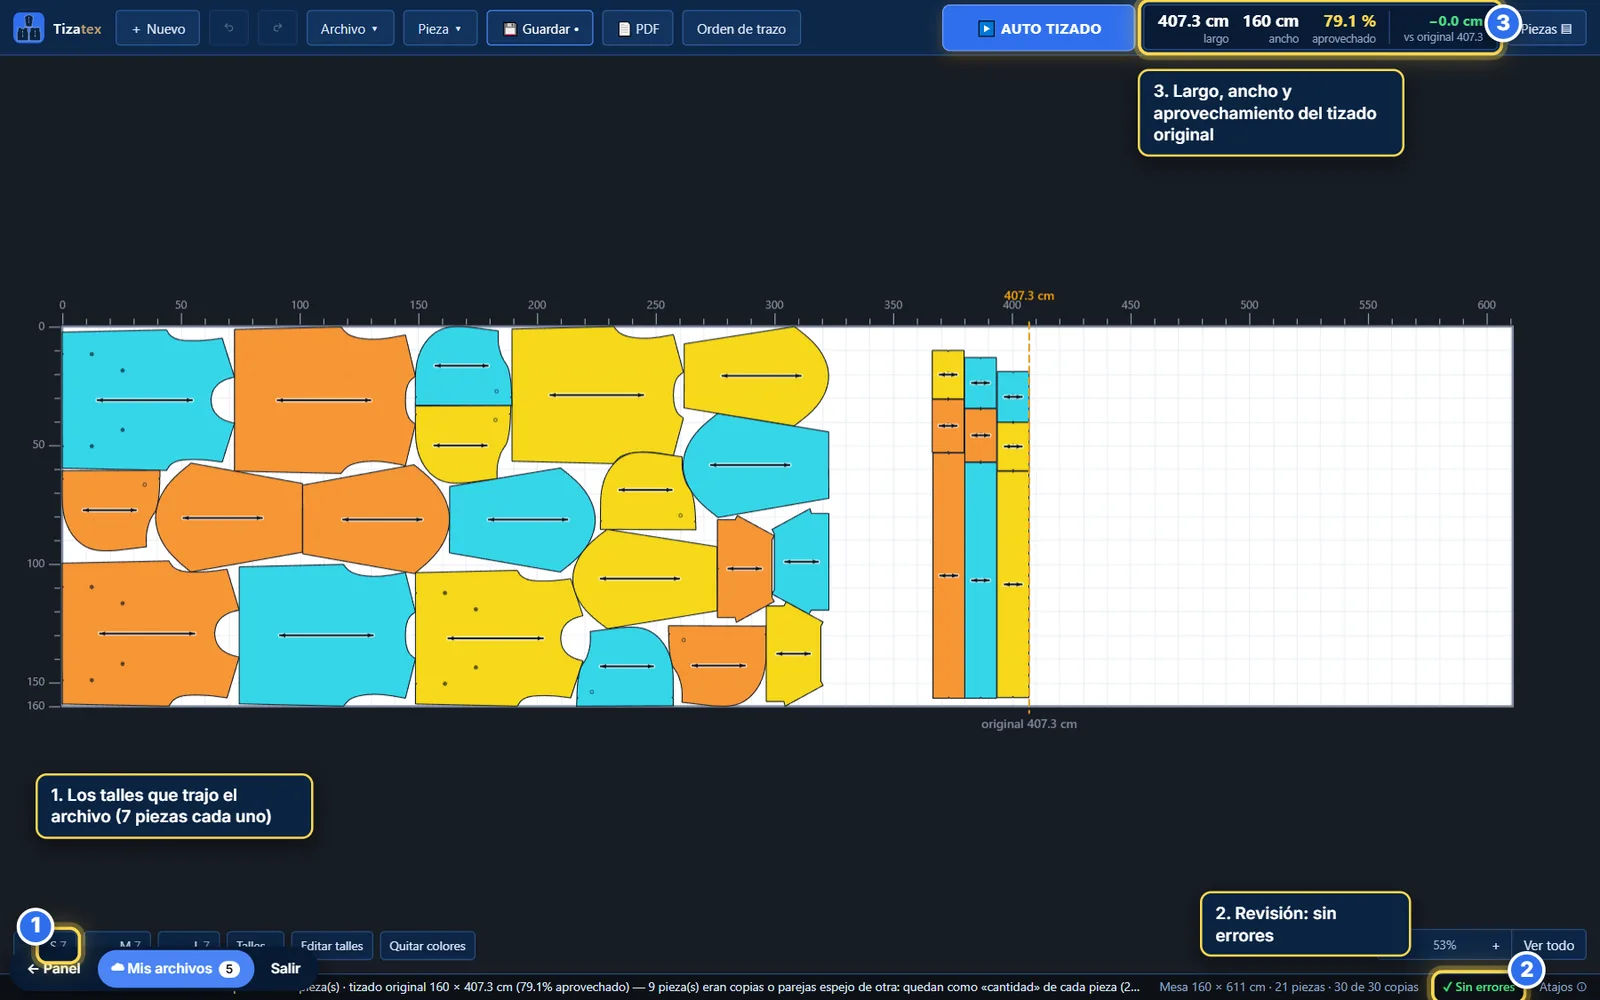This screenshot has height=1000, width=1600.
Task: Export the marker as PDF
Action: [638, 28]
